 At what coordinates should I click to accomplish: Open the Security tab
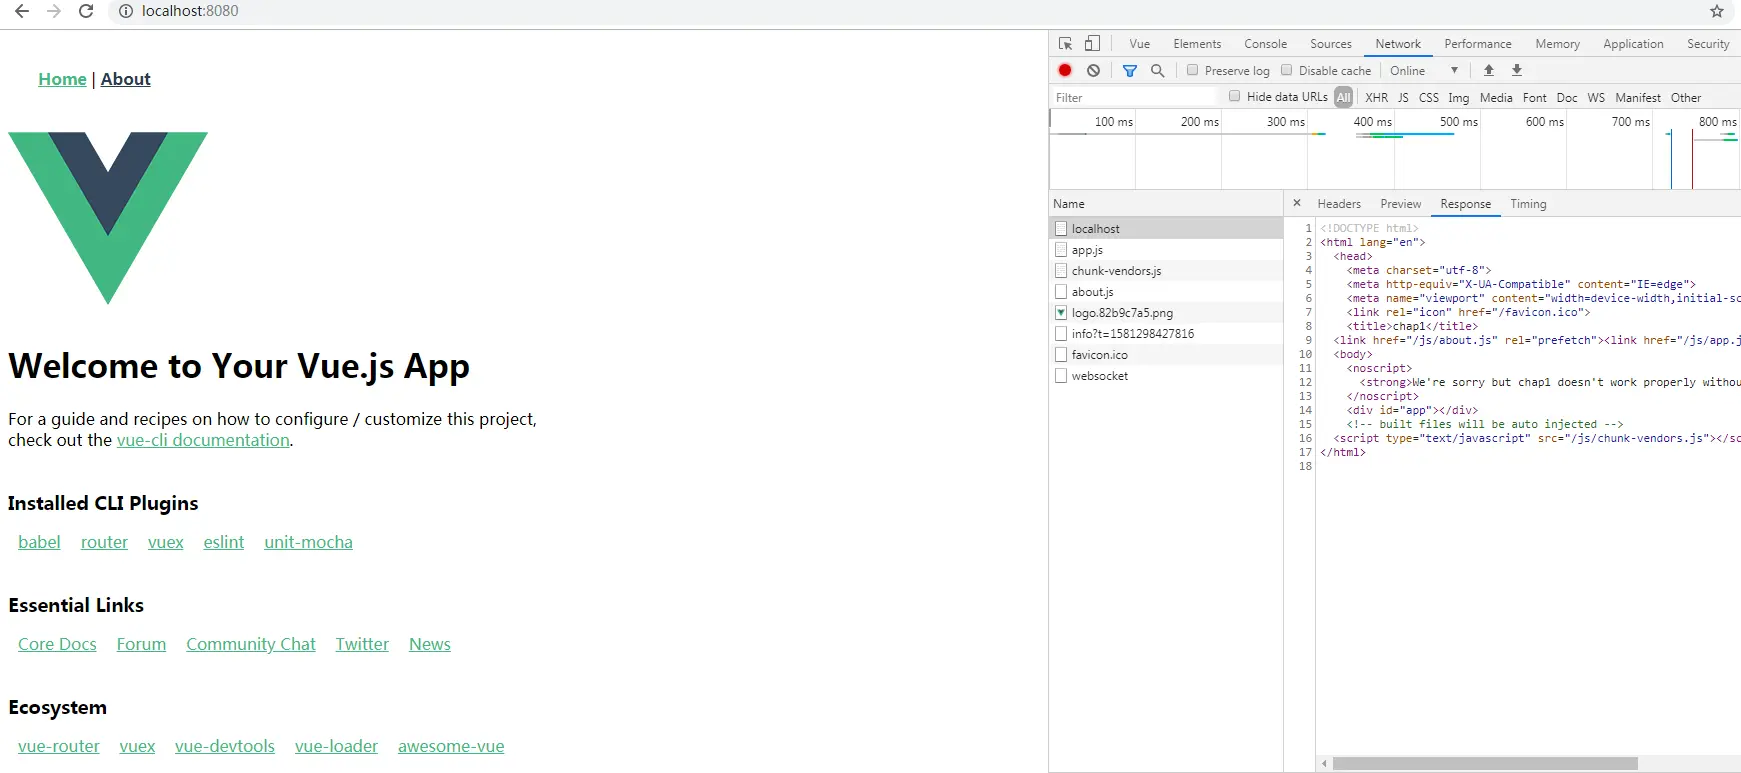[1708, 44]
